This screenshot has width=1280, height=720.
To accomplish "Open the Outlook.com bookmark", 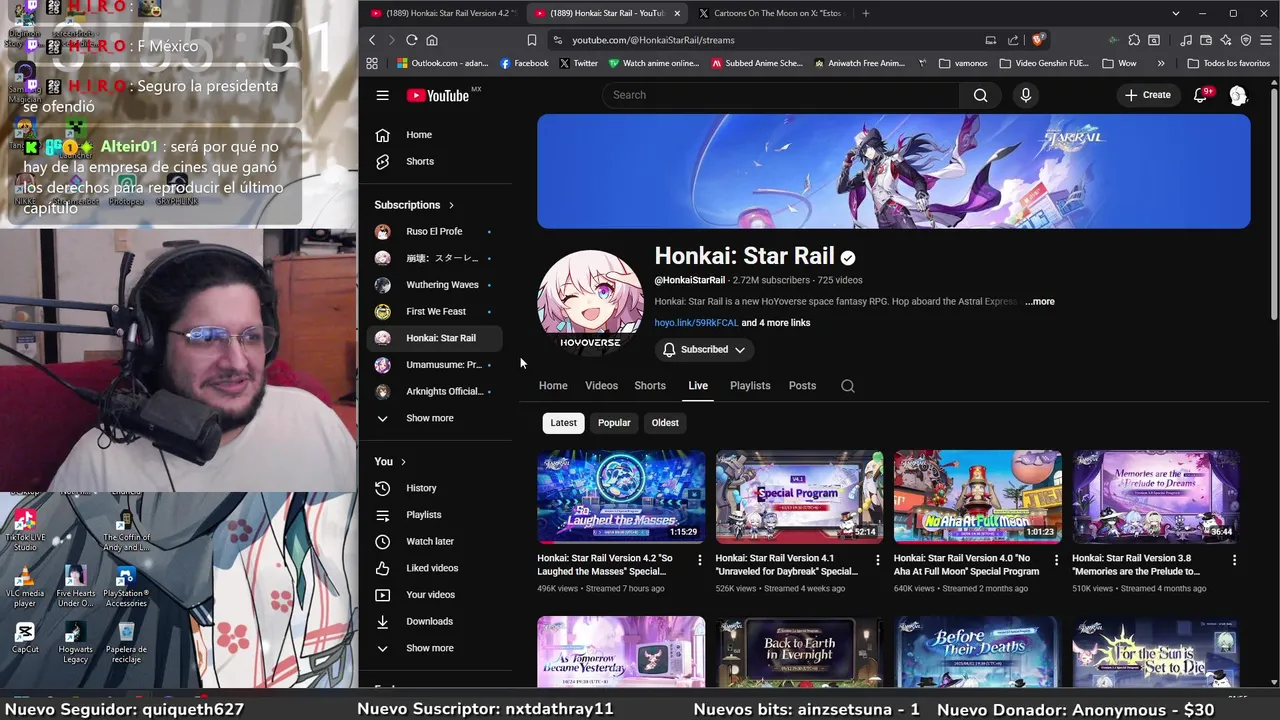I will pyautogui.click(x=442, y=63).
